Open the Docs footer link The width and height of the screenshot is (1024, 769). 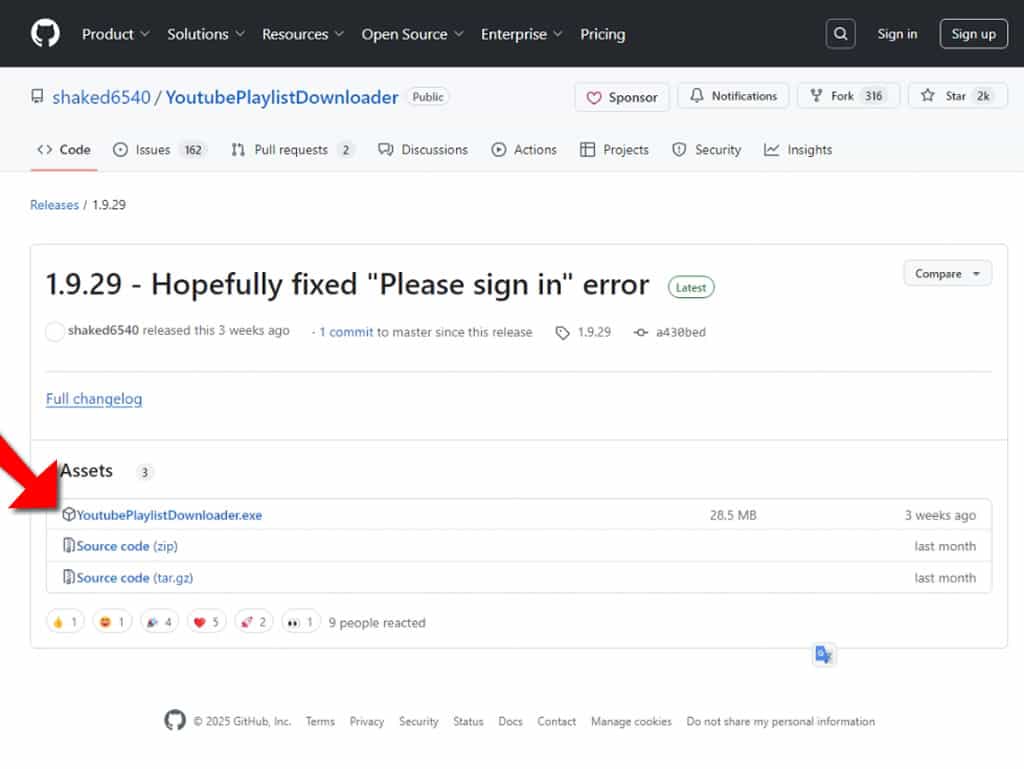point(510,721)
